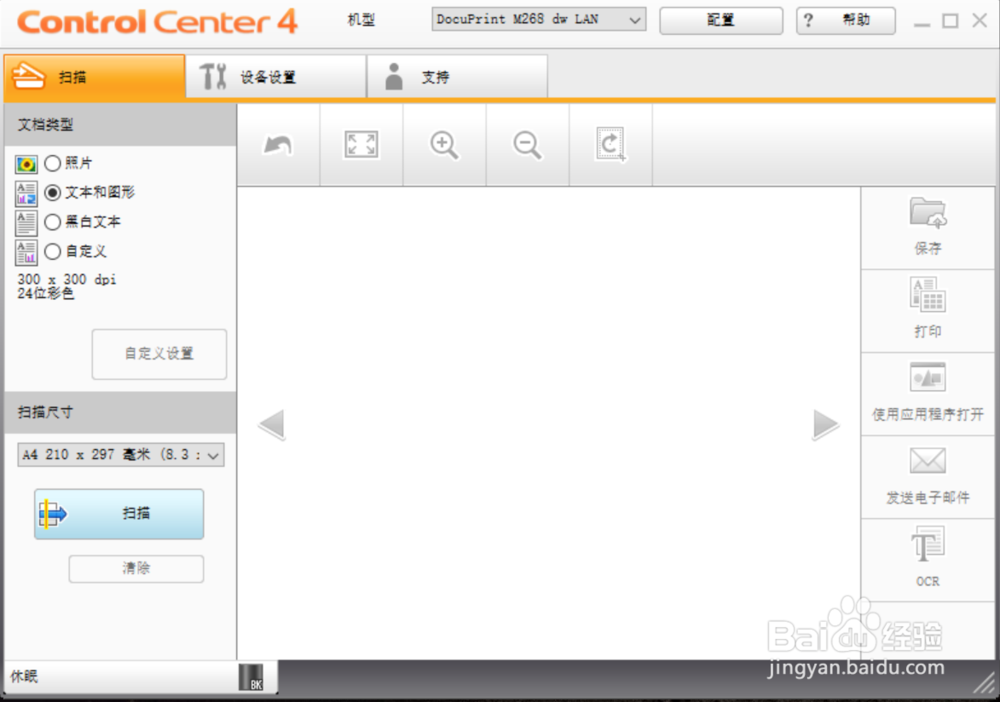Click the 24位彩色 text
This screenshot has height=702, width=1000.
pos(45,293)
